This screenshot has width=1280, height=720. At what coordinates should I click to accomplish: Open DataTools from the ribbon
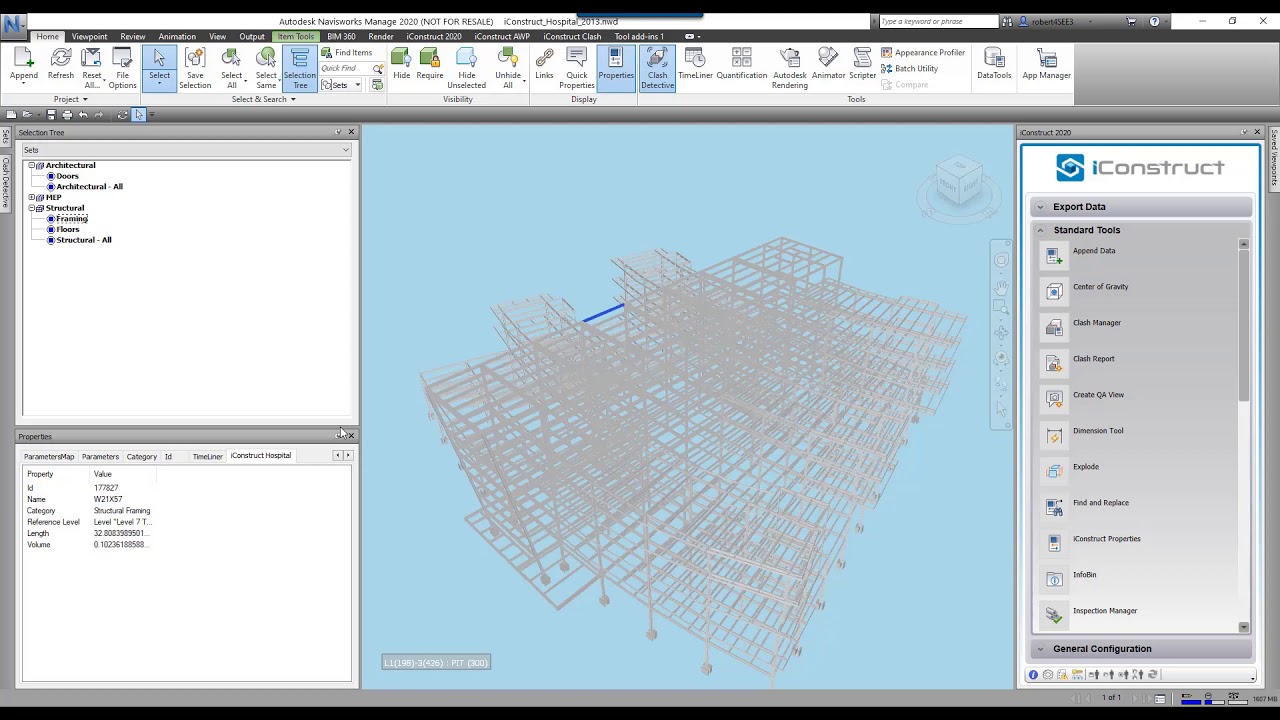click(994, 65)
